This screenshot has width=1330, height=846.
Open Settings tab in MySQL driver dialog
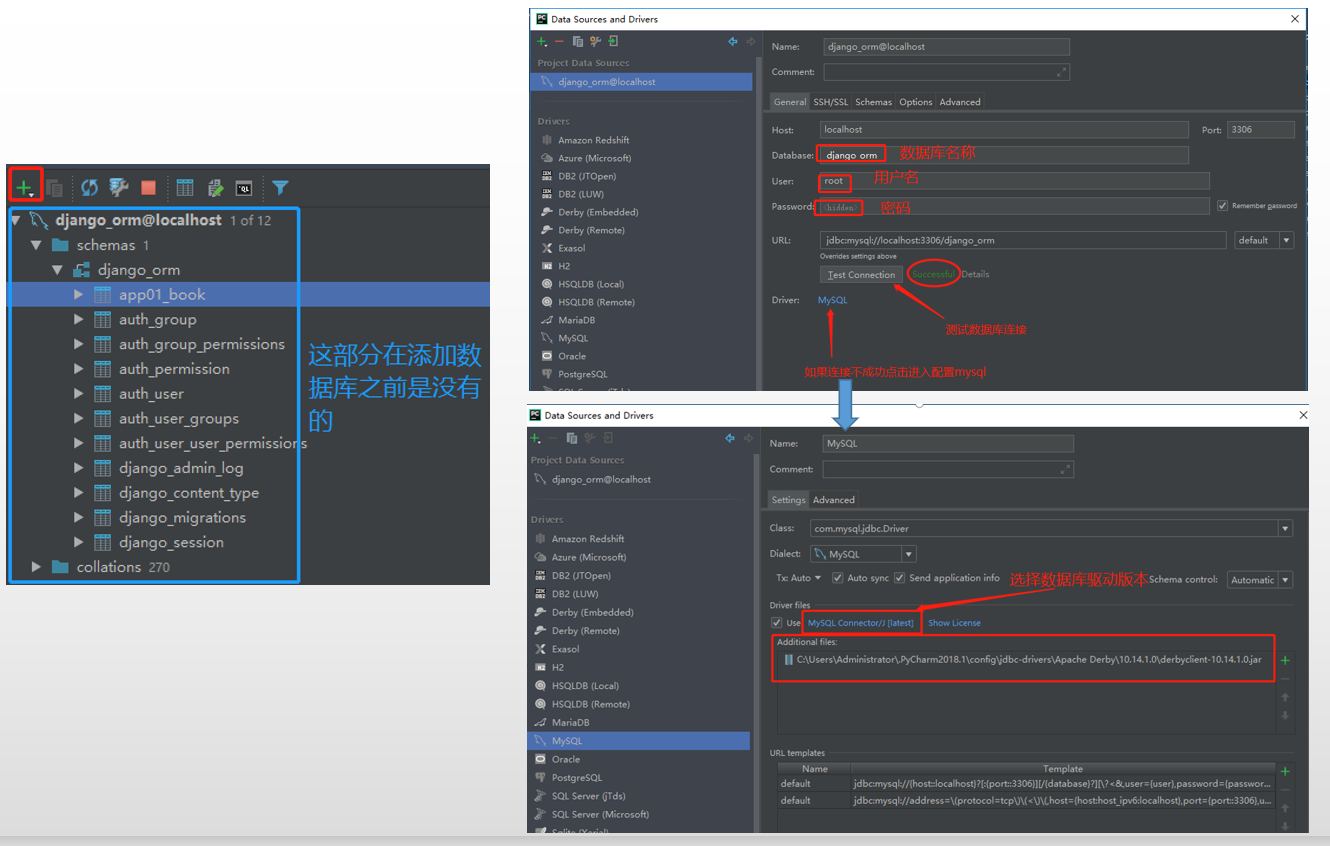pos(788,500)
